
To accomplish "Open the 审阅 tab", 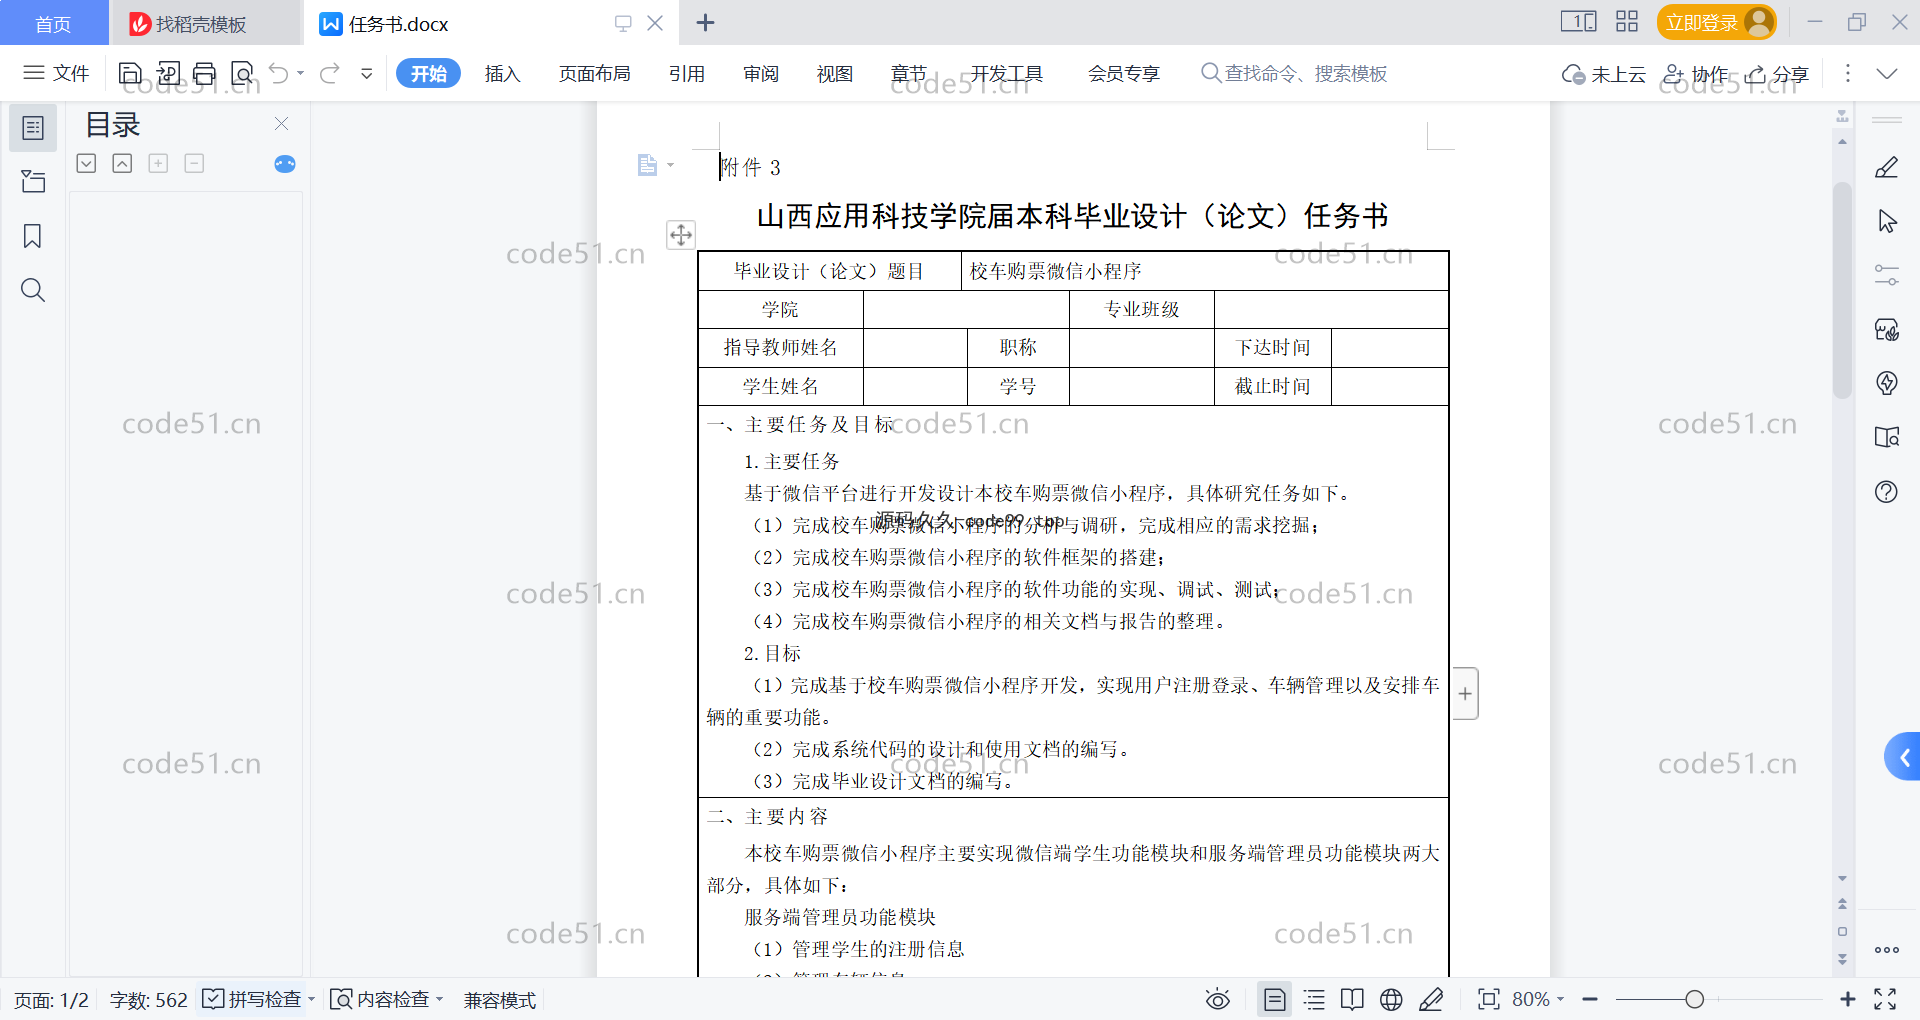I will pyautogui.click(x=760, y=73).
